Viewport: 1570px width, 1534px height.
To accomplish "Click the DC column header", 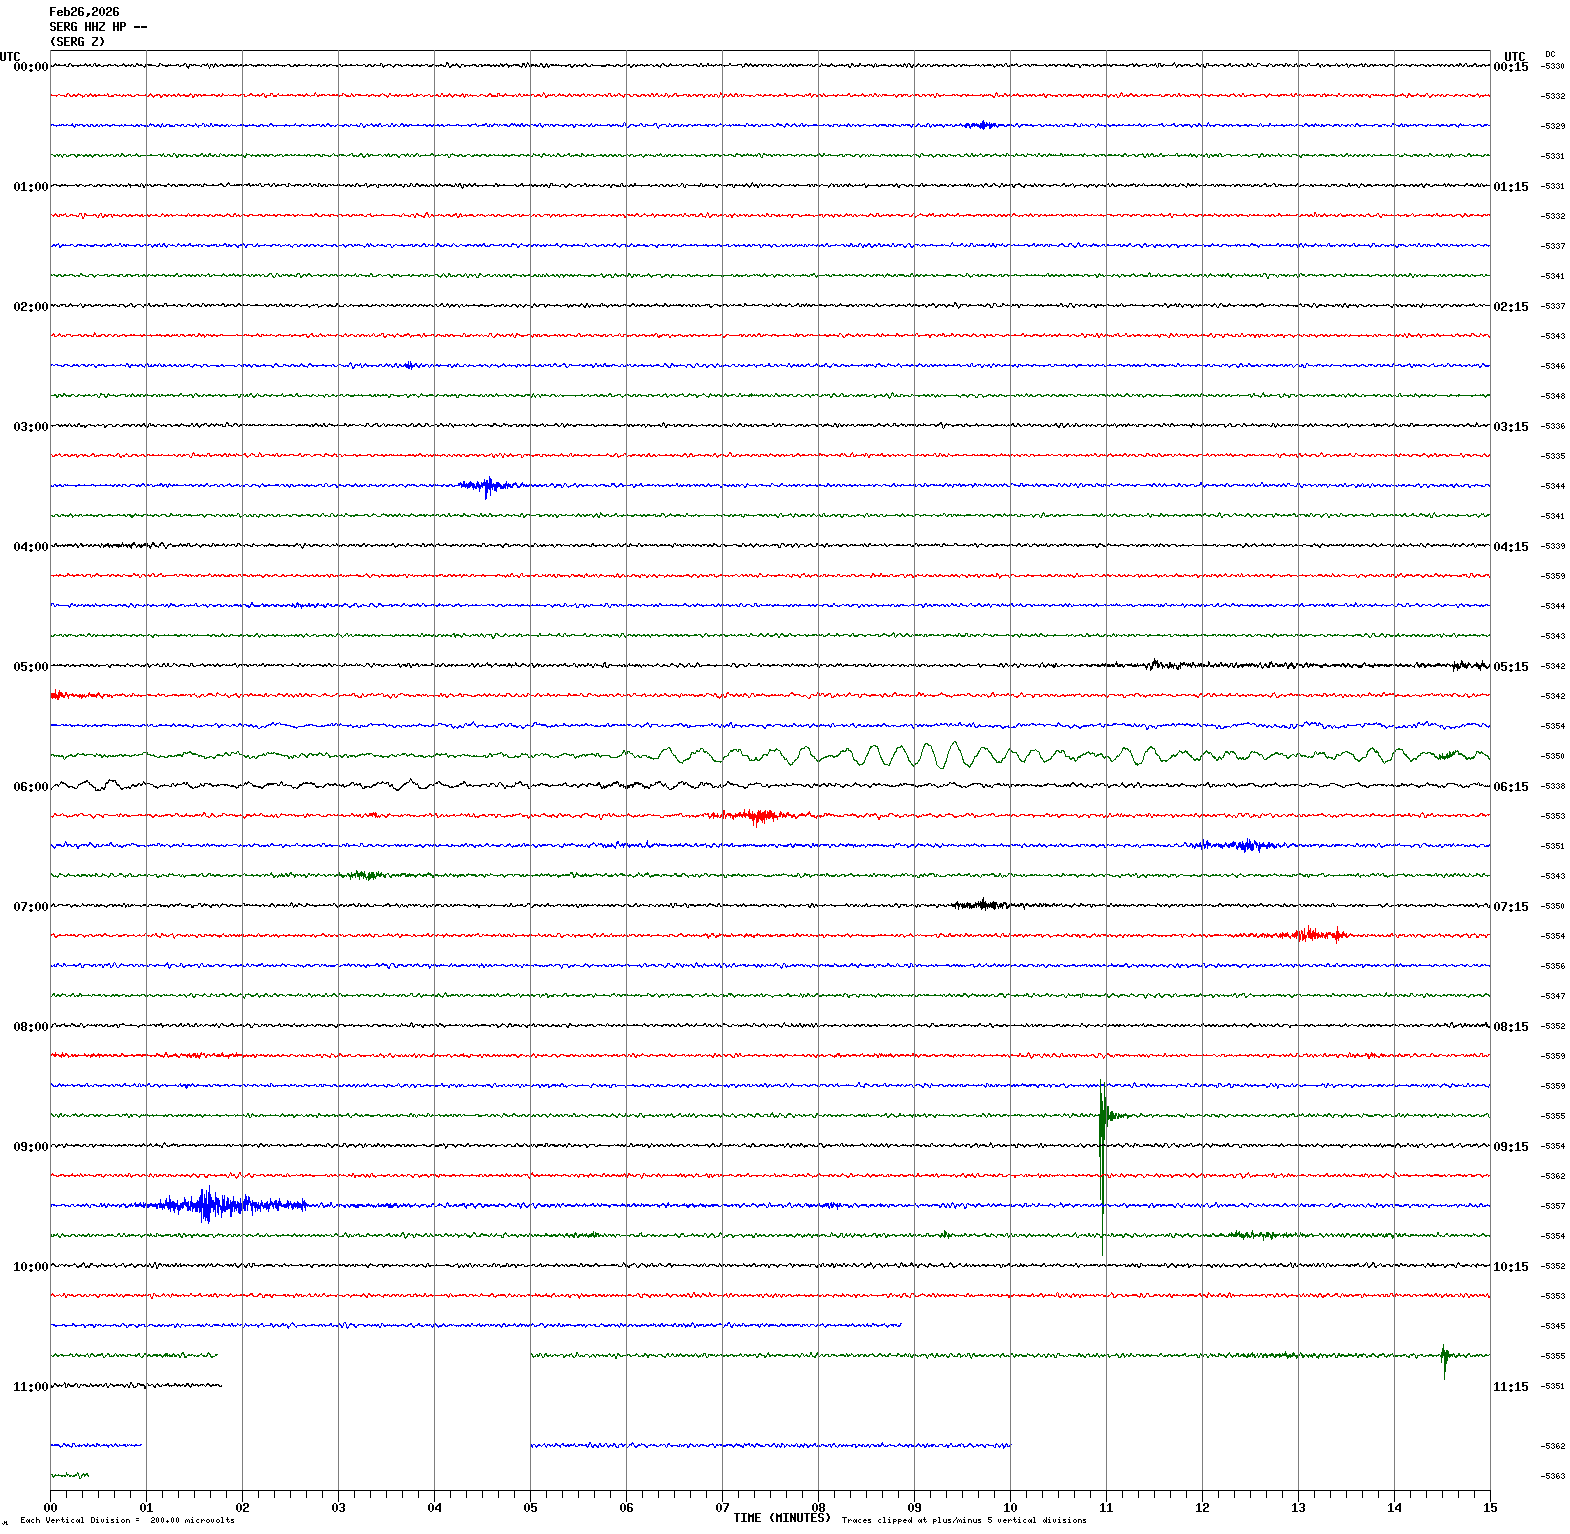I will click(1550, 54).
